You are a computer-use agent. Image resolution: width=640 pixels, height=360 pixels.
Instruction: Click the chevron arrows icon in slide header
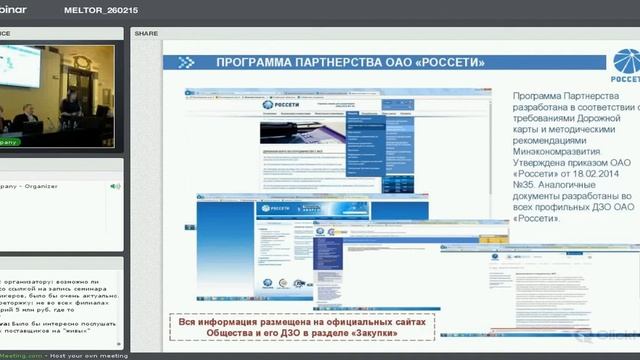click(186, 62)
